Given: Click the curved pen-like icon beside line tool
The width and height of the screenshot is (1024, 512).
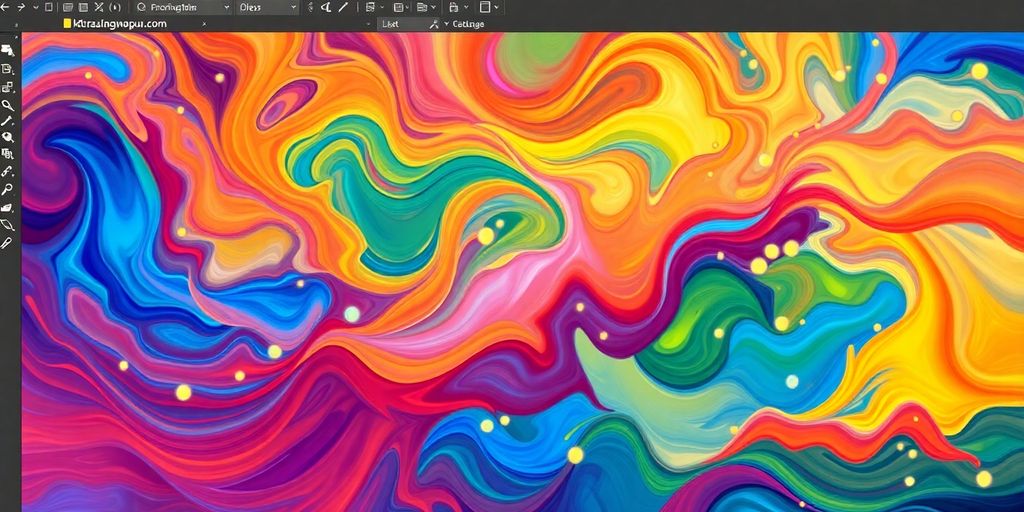Looking at the screenshot, I should 325,7.
